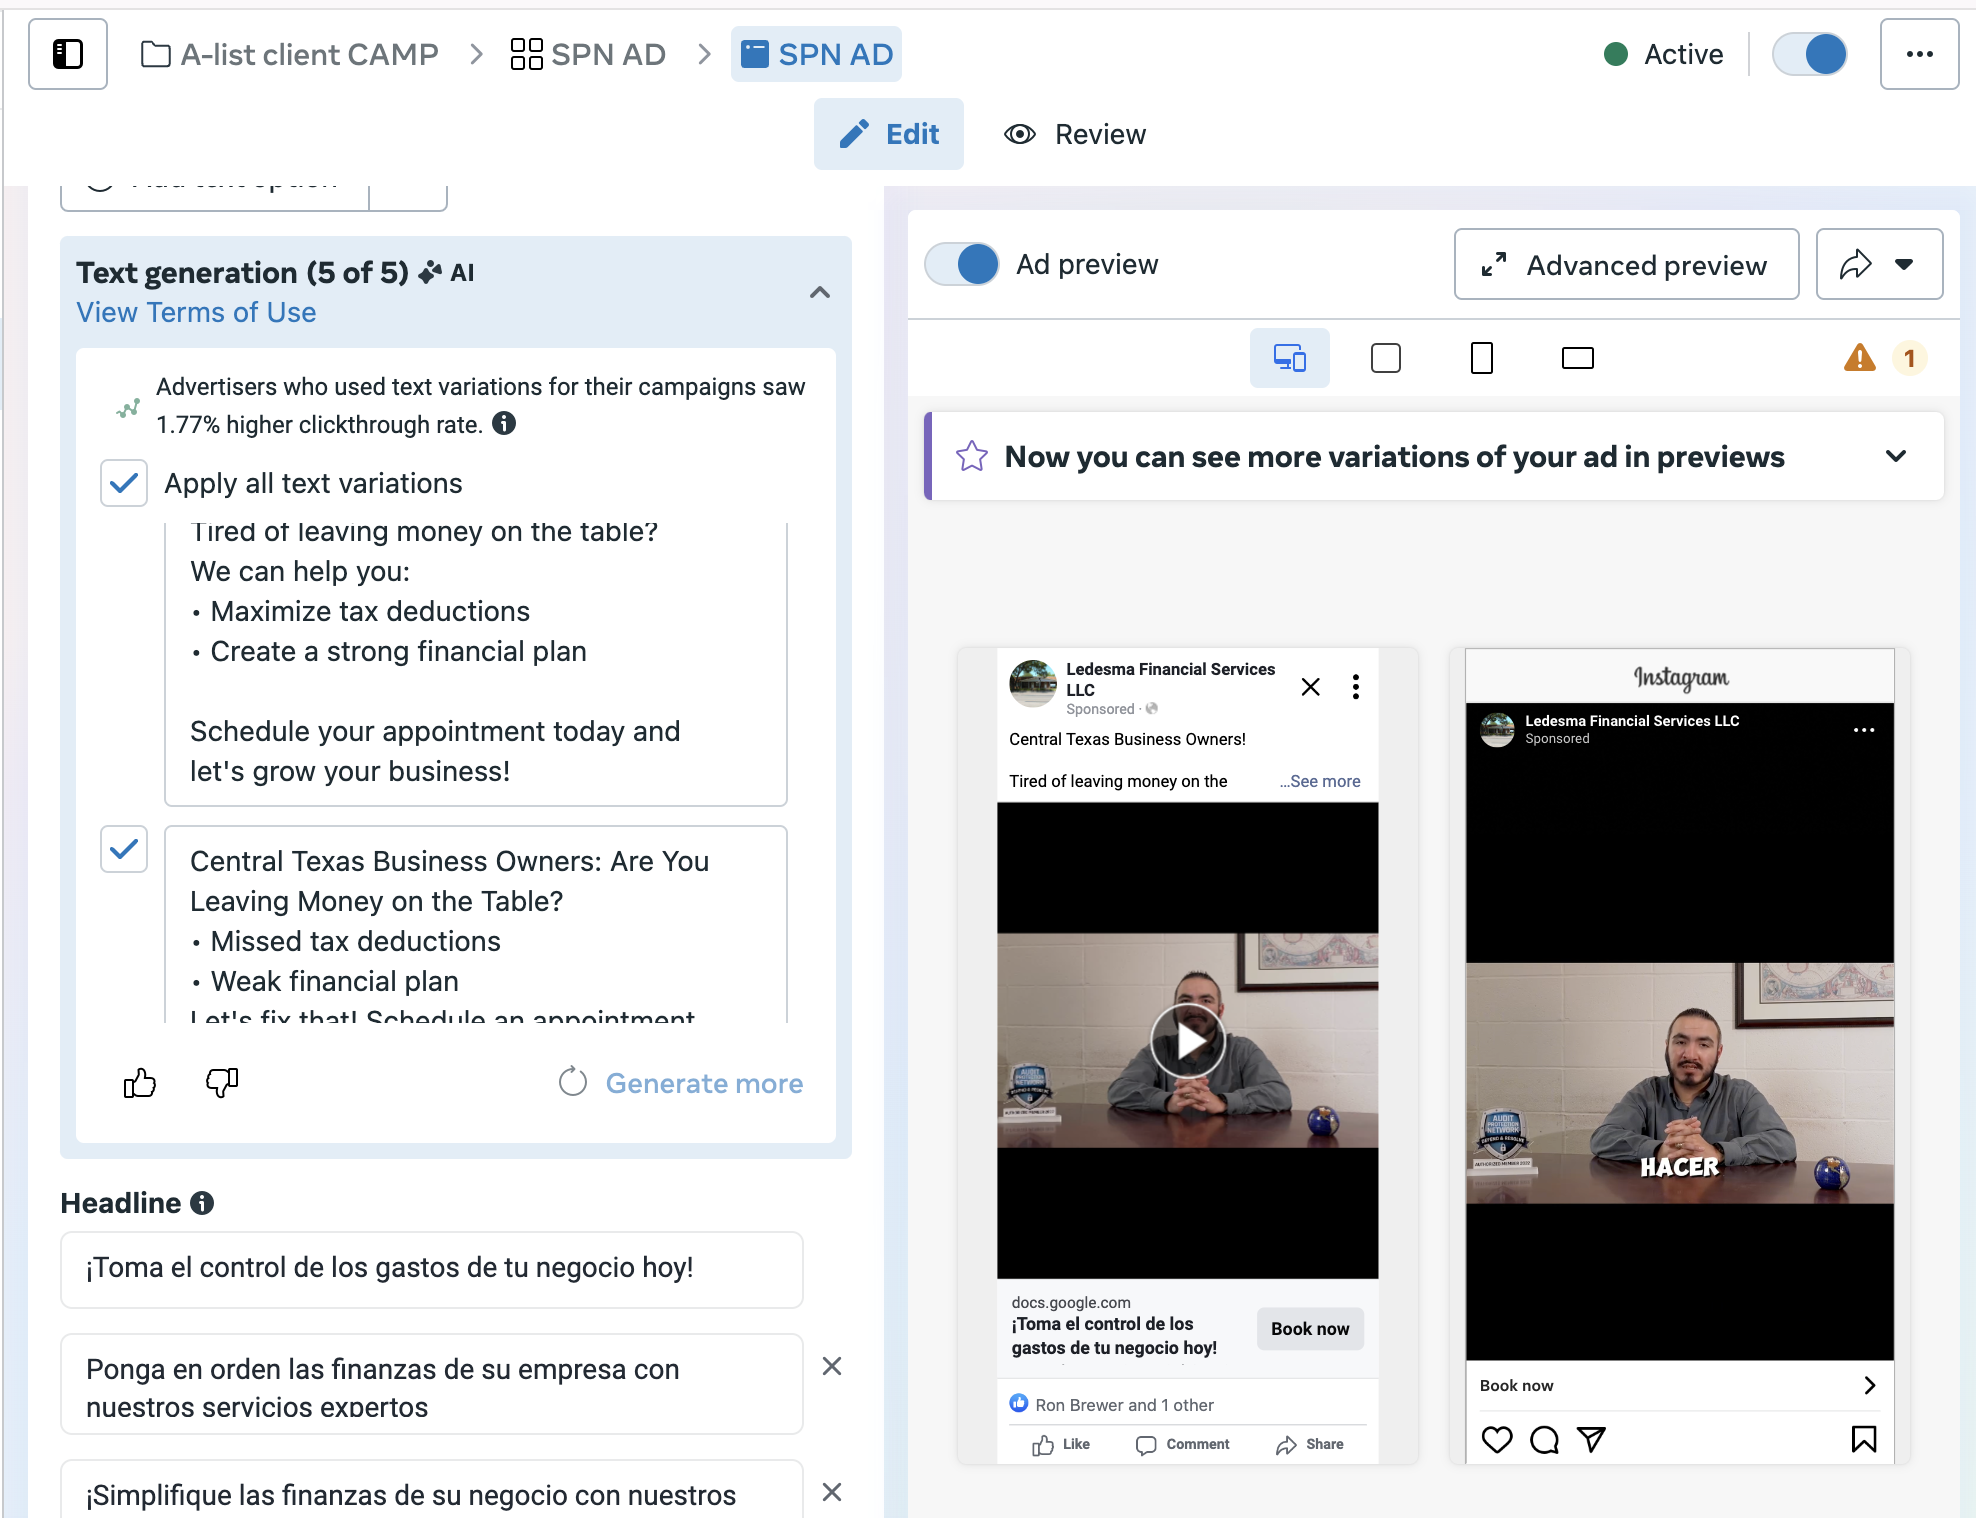
Task: Select the square feed preview format icon
Action: coord(1385,358)
